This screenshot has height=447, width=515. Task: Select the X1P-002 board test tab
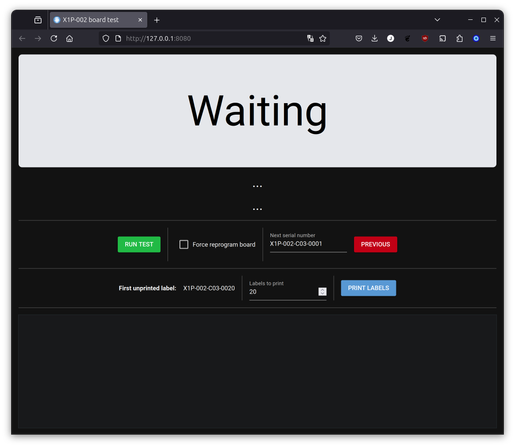[98, 20]
